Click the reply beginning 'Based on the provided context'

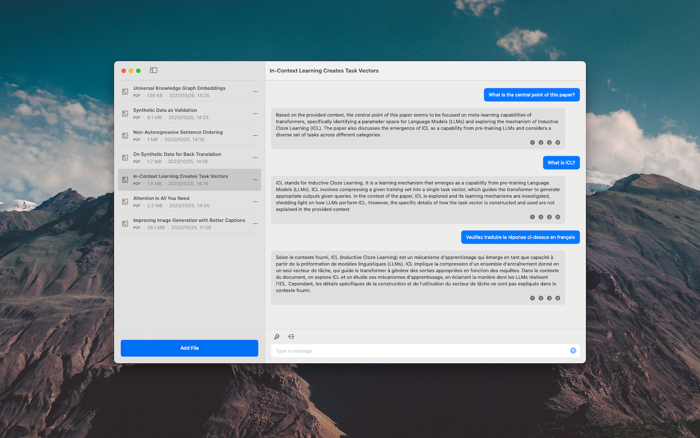pyautogui.click(x=418, y=129)
